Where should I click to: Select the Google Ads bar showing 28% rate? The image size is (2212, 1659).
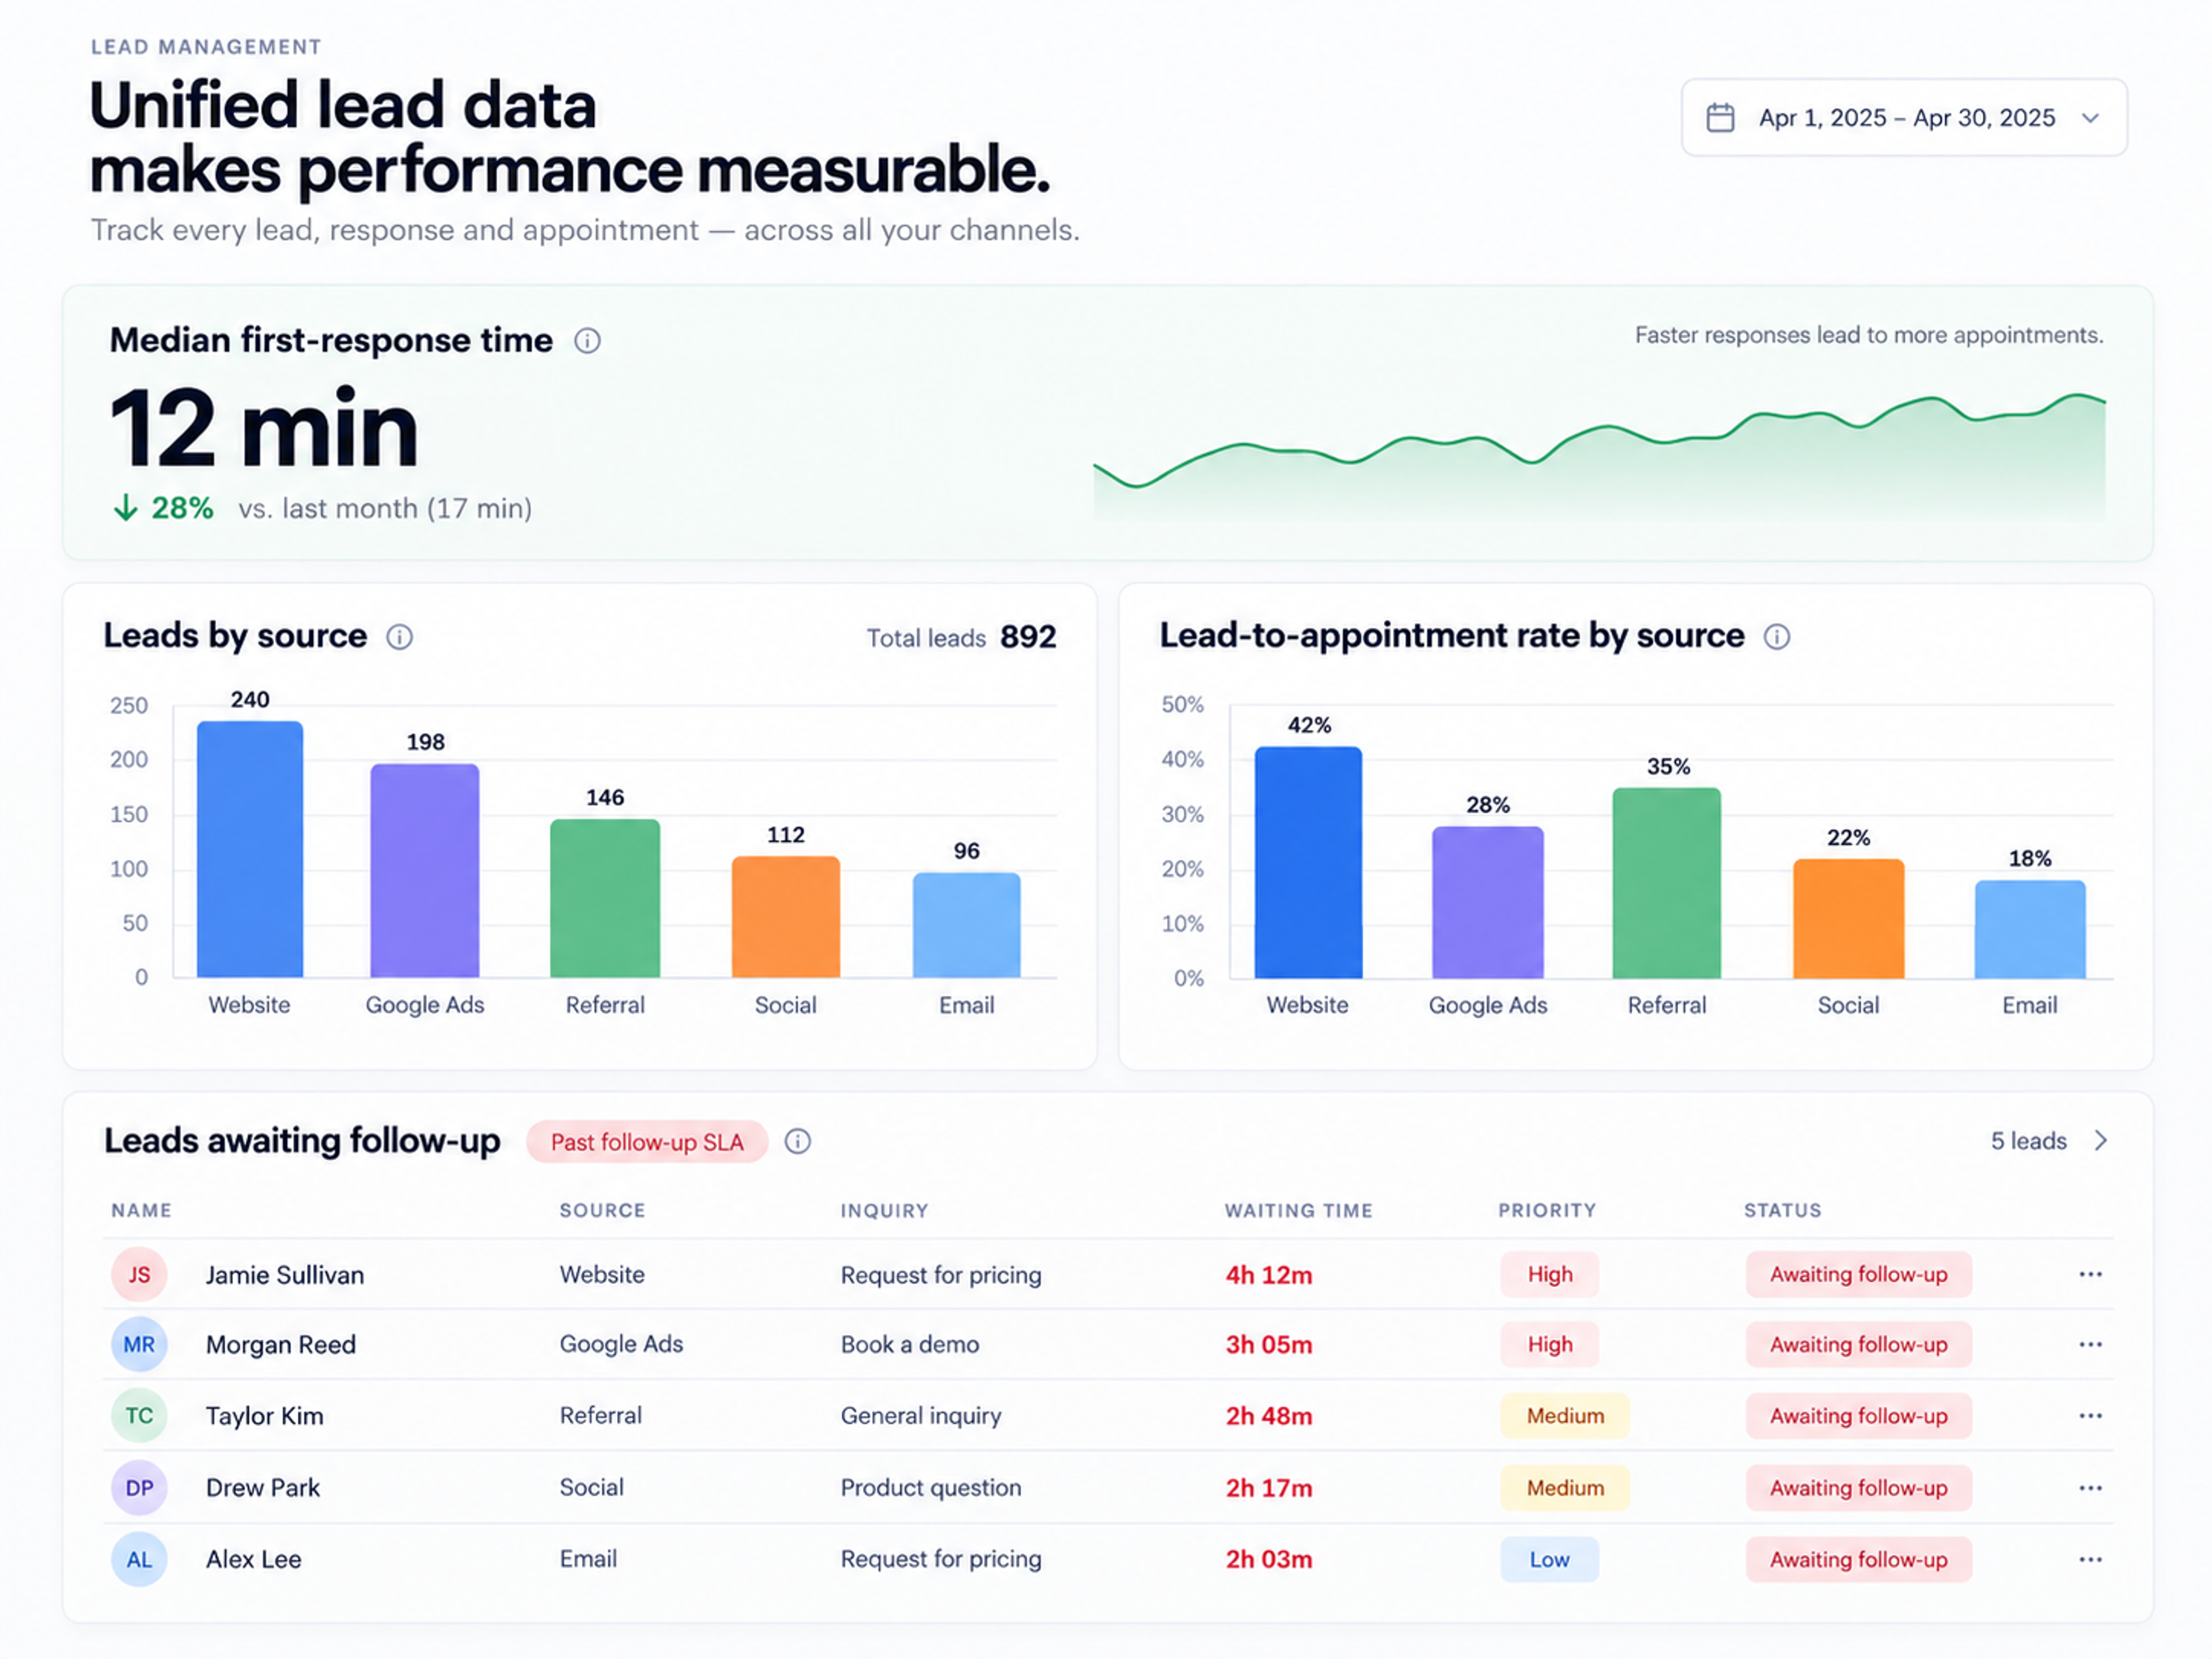coord(1488,902)
